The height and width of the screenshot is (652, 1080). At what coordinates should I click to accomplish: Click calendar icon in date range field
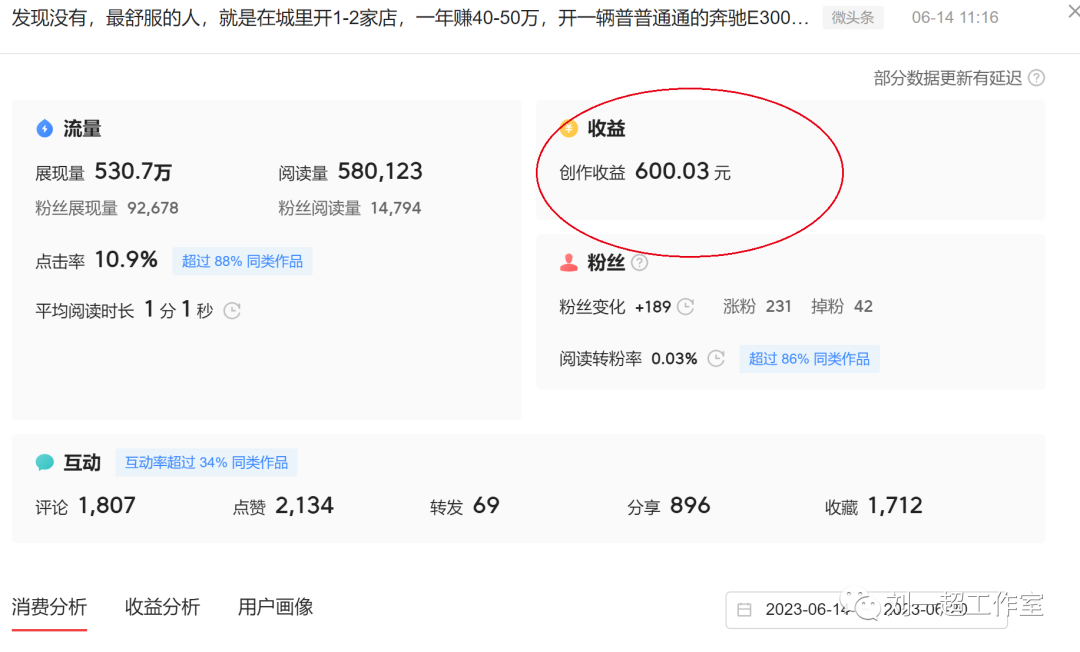[745, 609]
